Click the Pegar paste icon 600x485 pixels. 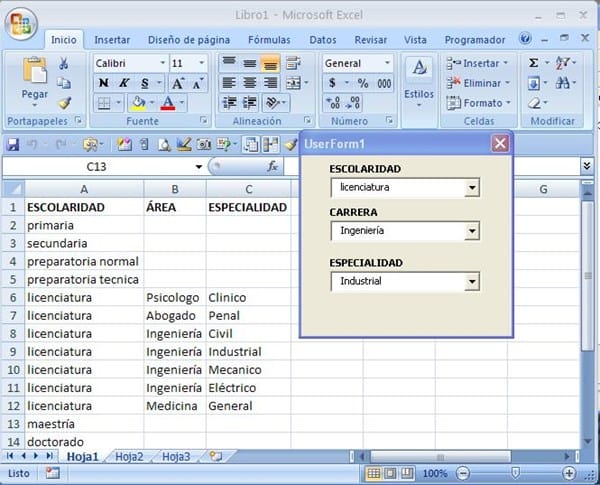[34, 70]
